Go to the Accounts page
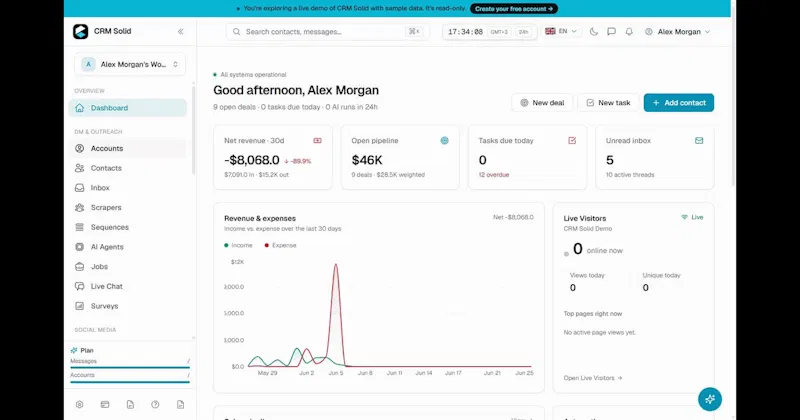Viewport: 800px width, 420px height. (128, 149)
